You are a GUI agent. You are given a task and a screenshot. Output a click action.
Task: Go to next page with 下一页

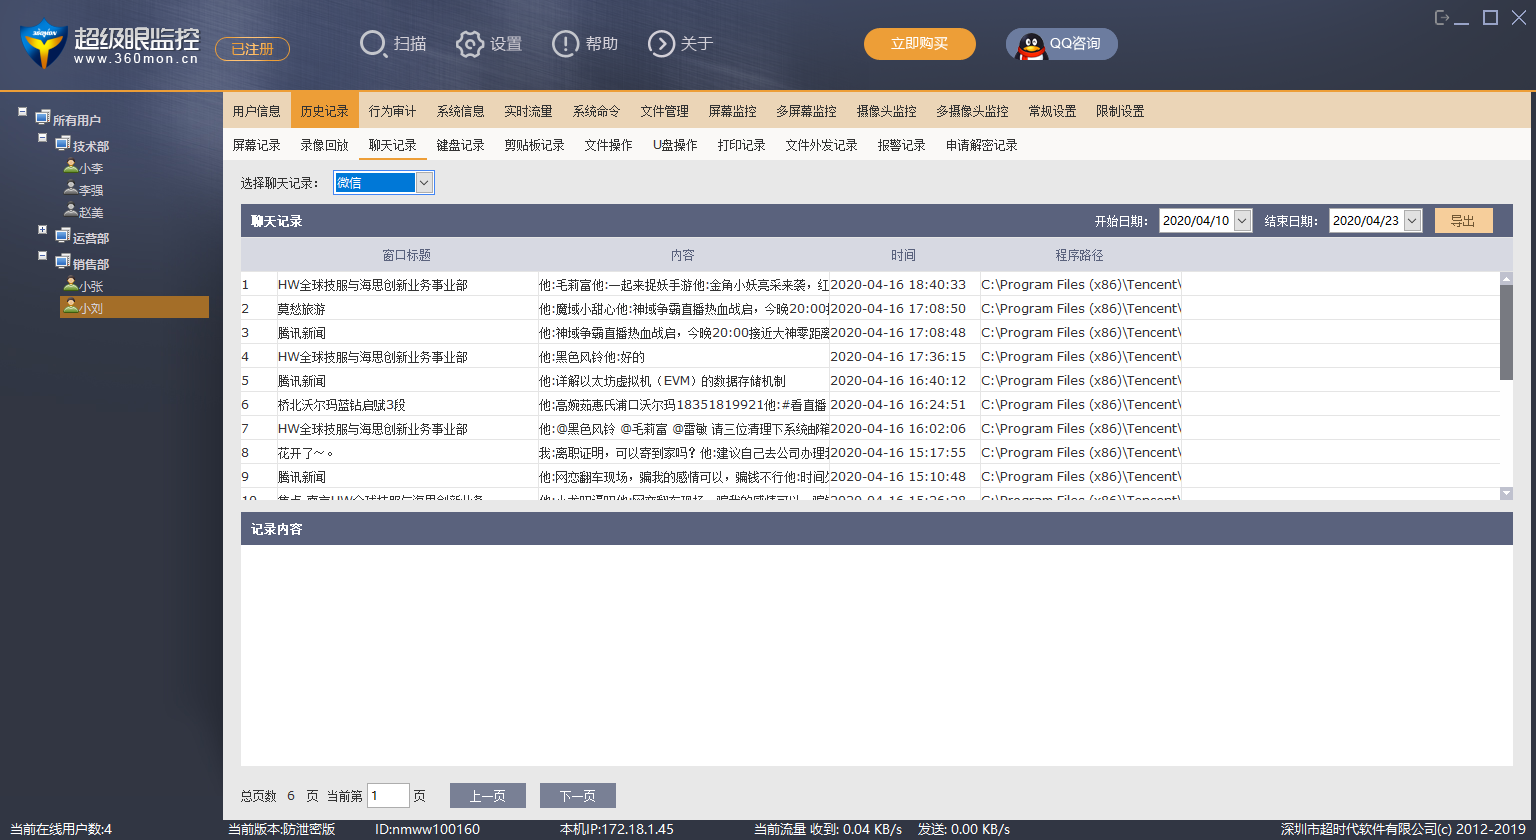(x=577, y=796)
